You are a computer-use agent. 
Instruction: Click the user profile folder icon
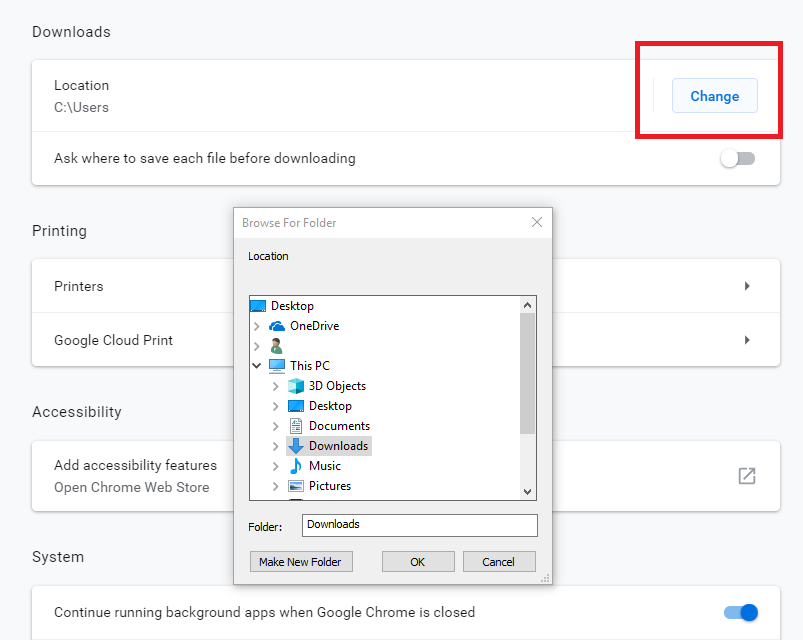point(277,346)
